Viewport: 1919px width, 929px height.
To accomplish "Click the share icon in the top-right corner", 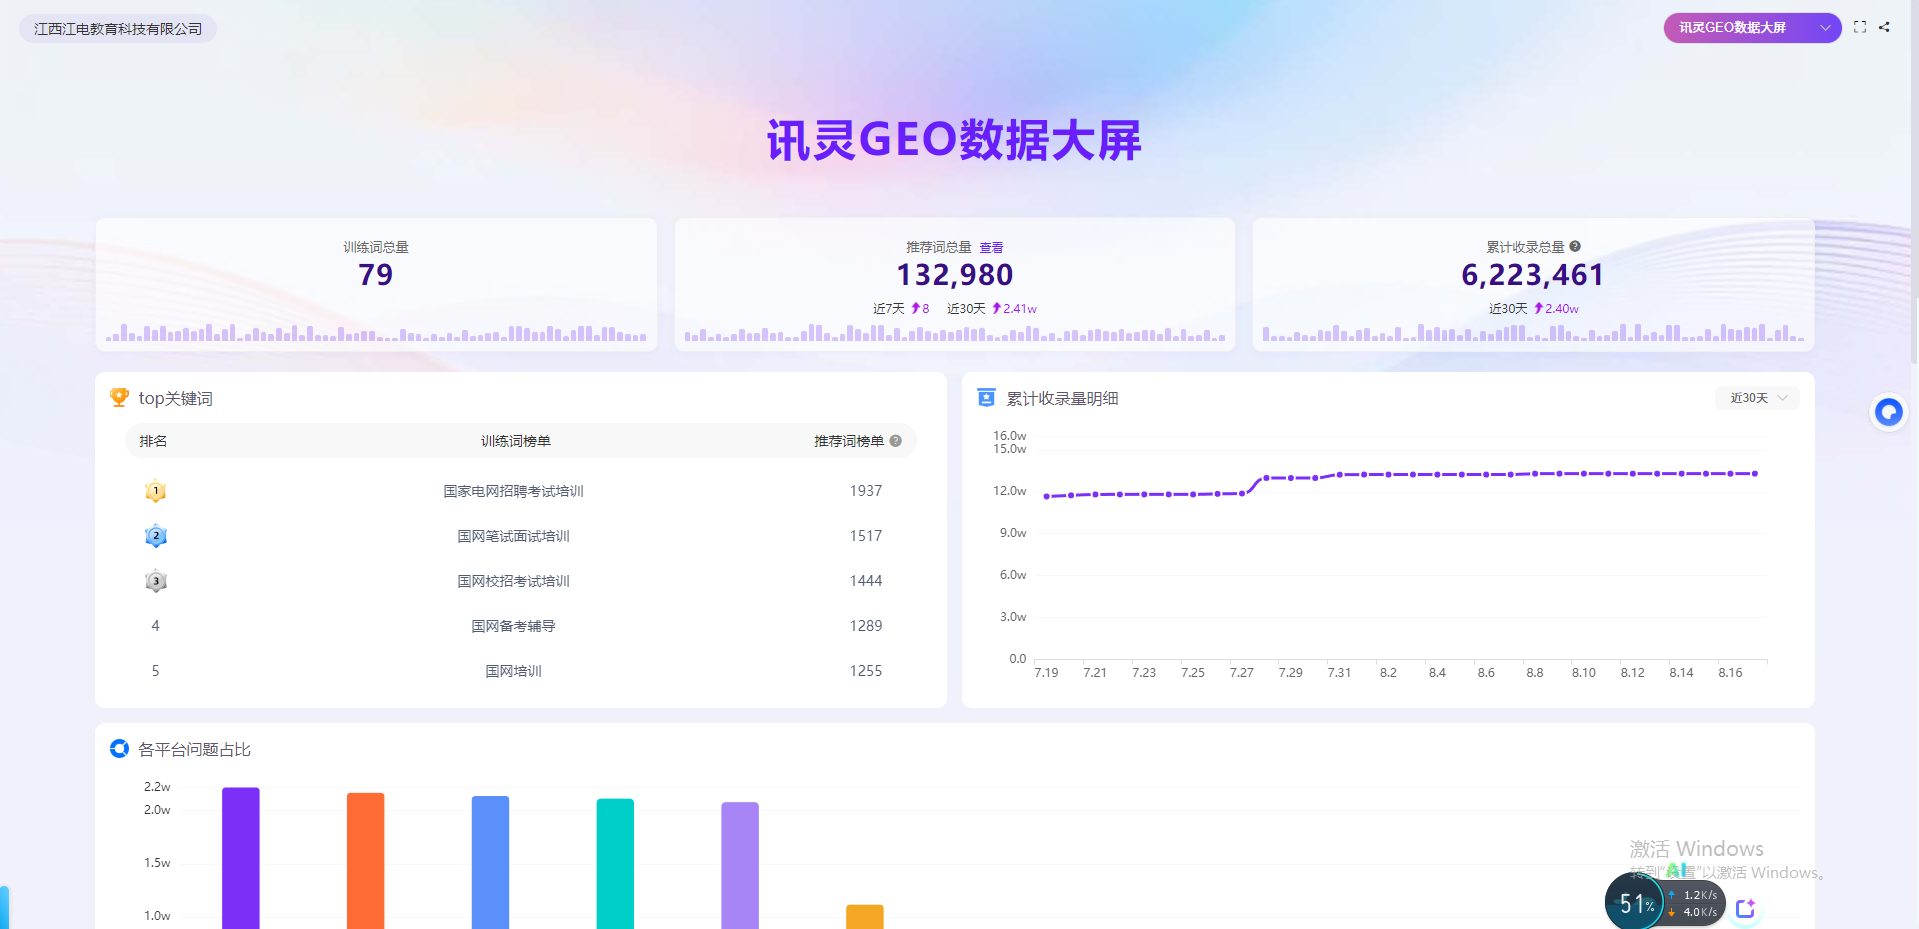I will 1884,27.
